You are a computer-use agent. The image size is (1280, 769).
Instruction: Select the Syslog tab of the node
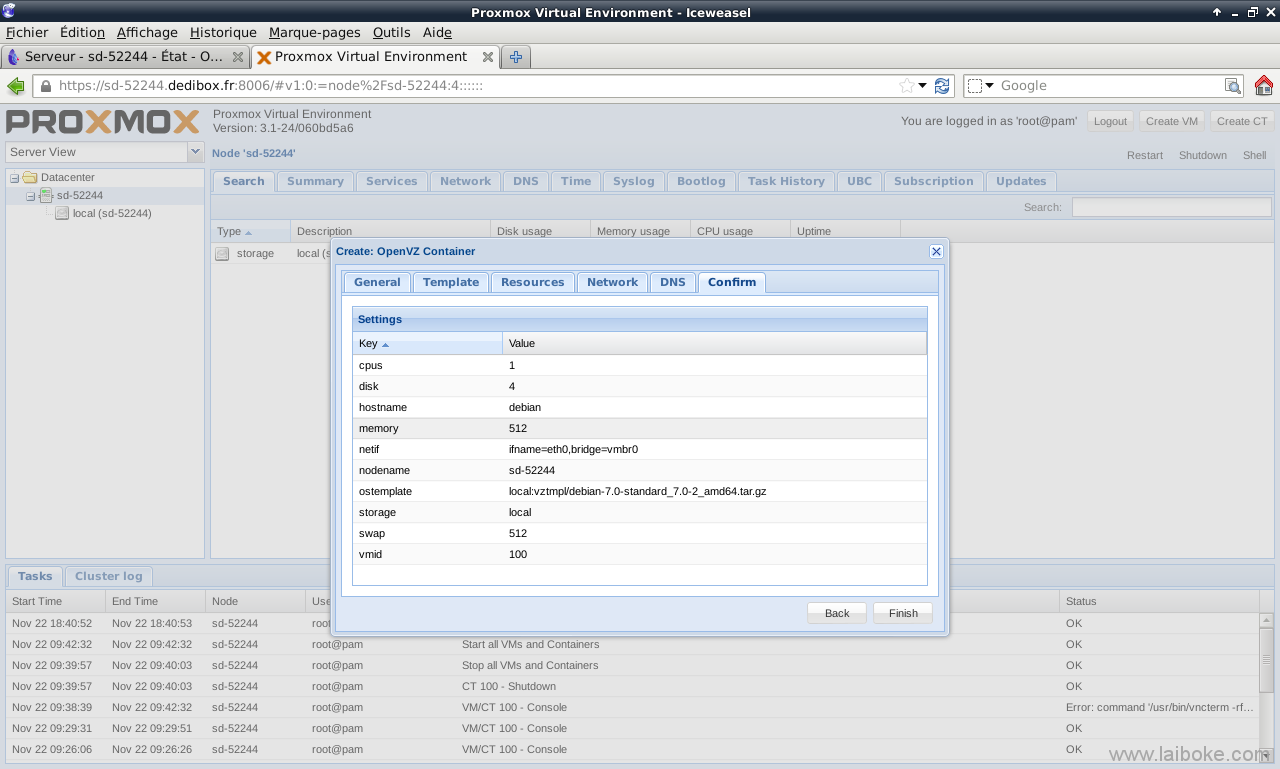tap(634, 181)
